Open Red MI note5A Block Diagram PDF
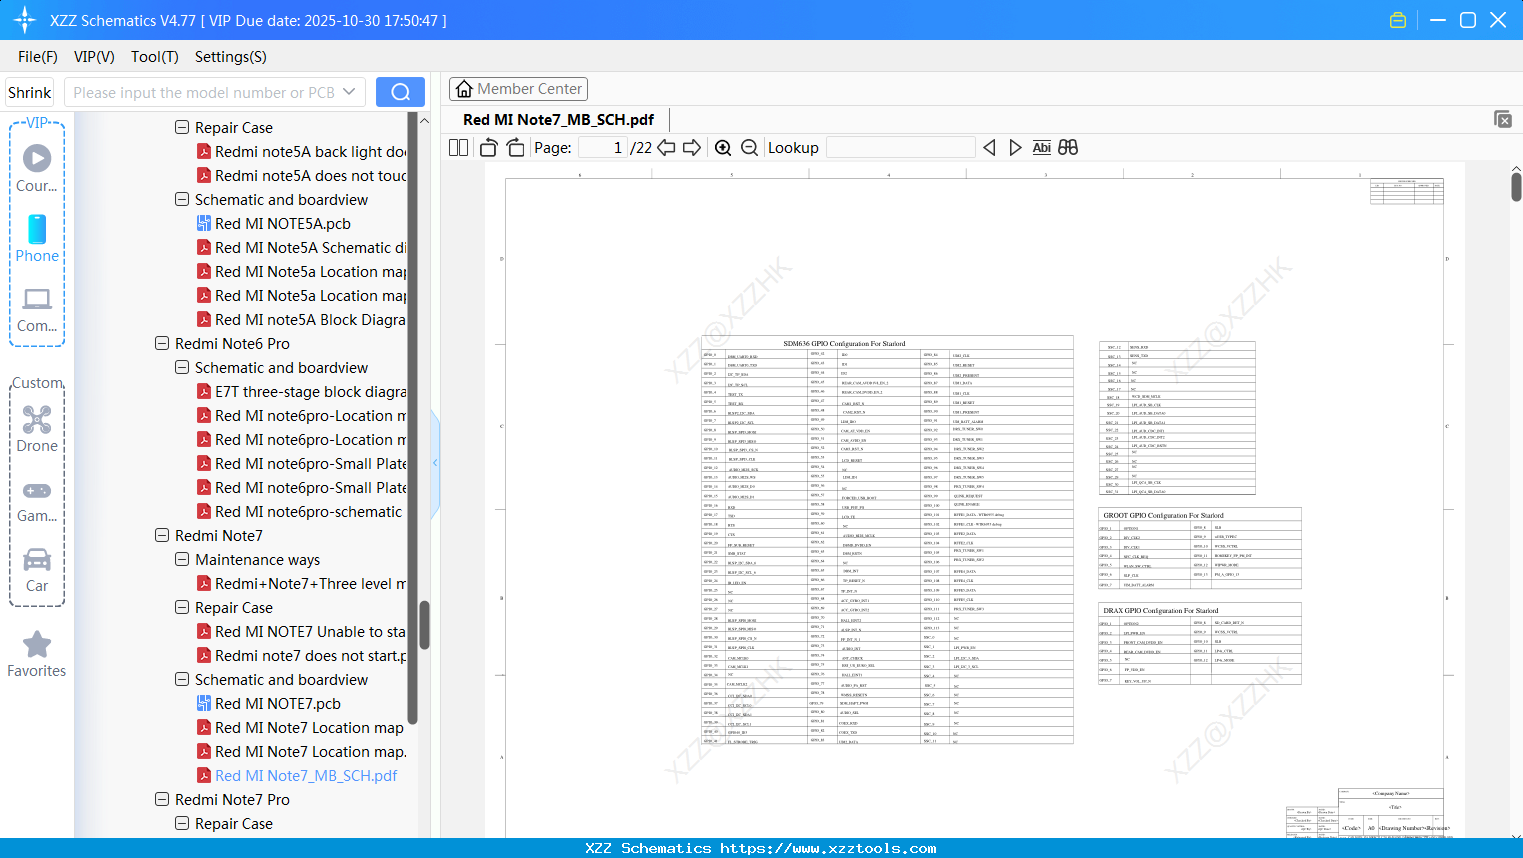 click(x=301, y=319)
